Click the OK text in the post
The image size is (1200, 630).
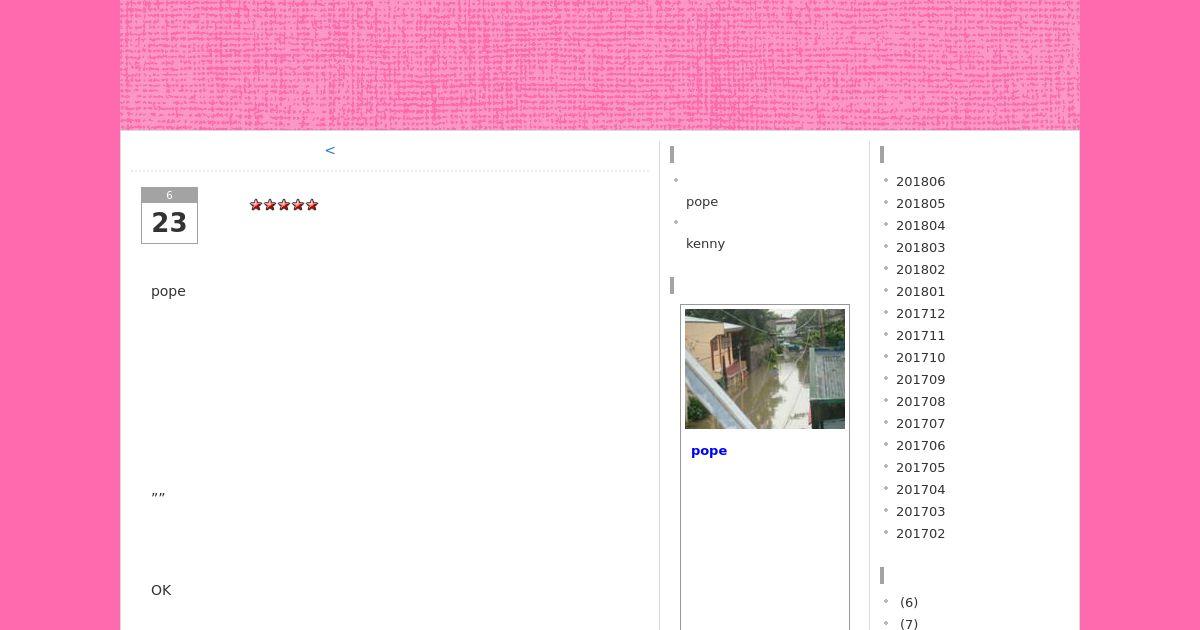pos(161,591)
